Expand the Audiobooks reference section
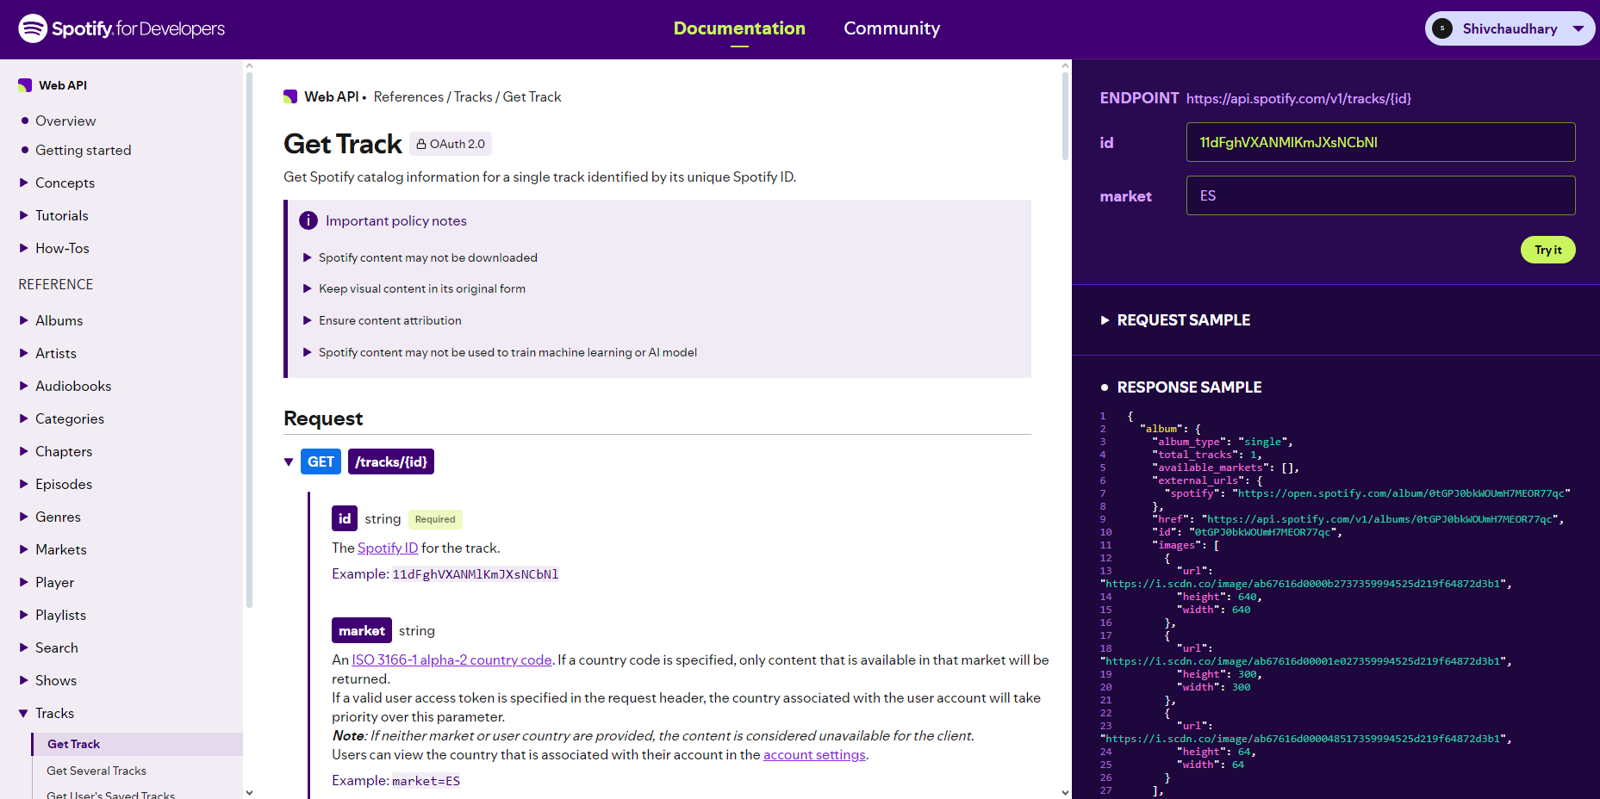 (x=65, y=386)
